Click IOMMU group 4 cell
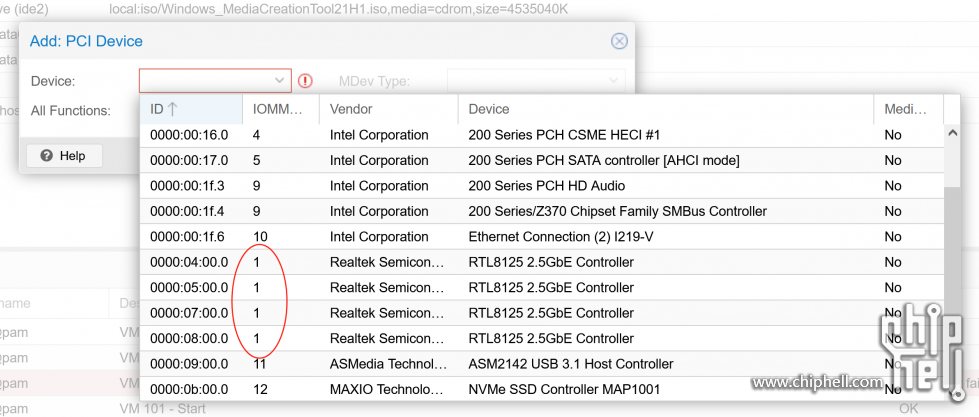The image size is (979, 417). 281,135
